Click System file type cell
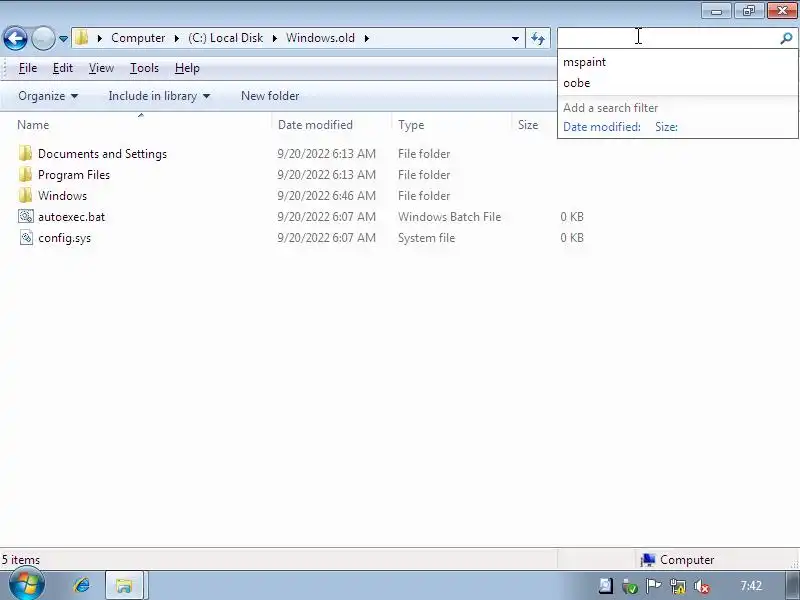This screenshot has width=800, height=600. point(426,238)
